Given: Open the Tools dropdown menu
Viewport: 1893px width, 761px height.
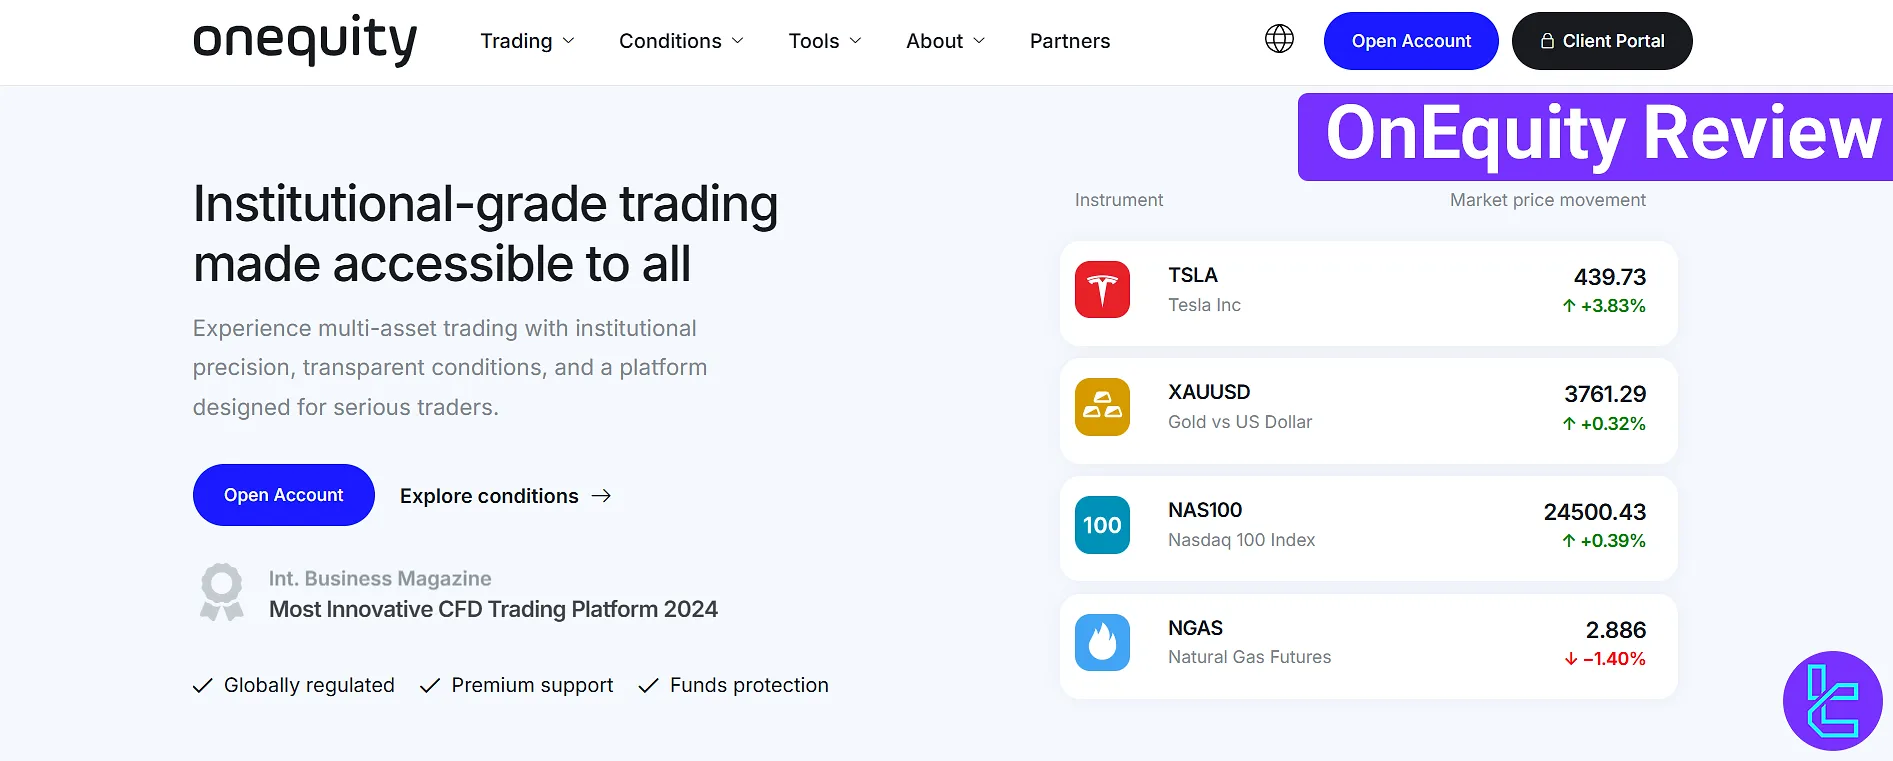Looking at the screenshot, I should pos(824,41).
